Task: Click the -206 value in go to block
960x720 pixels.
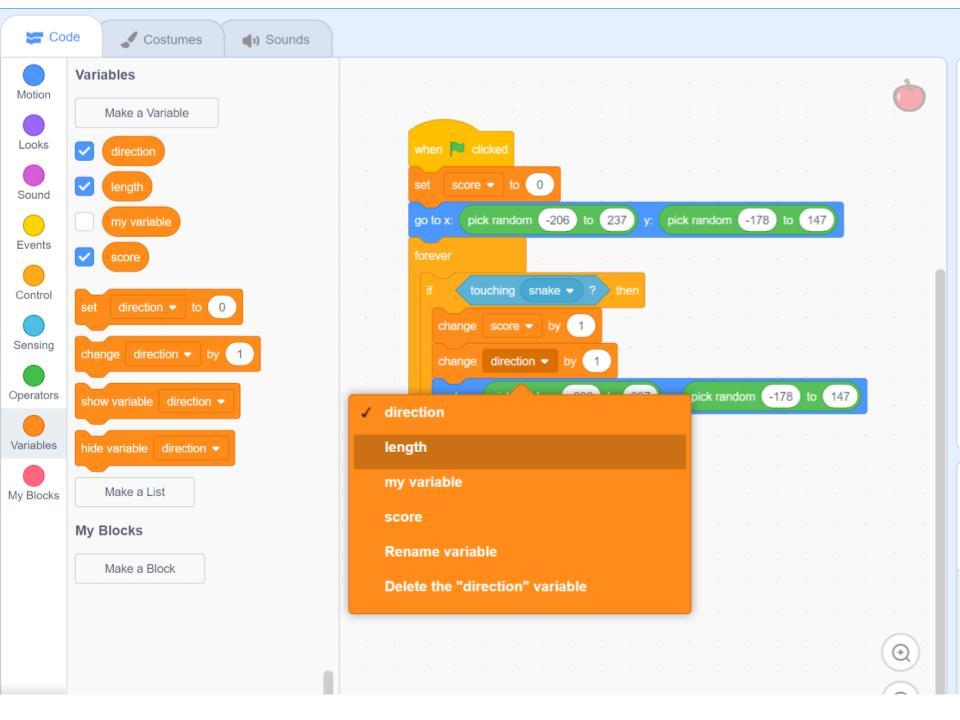Action: point(558,220)
